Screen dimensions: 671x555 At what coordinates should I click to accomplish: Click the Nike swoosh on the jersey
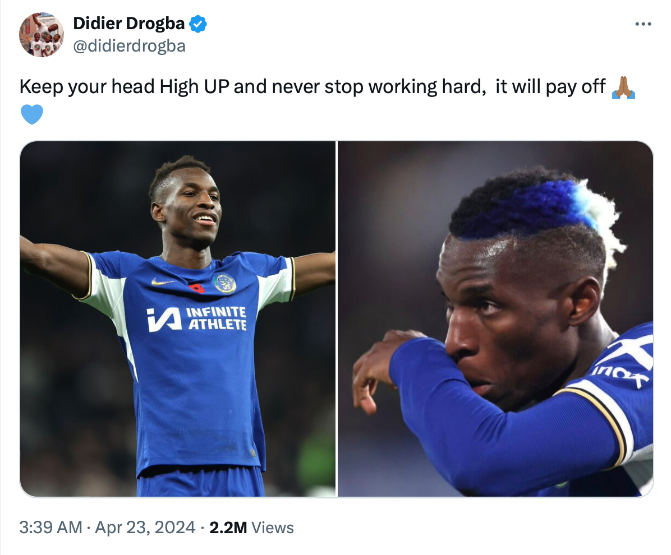tap(163, 282)
